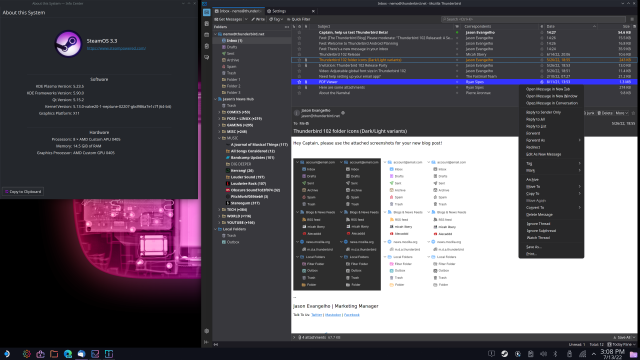640x360 pixels.
Task: Expand the FOSS + LINUX folder
Action: click(x=219, y=119)
